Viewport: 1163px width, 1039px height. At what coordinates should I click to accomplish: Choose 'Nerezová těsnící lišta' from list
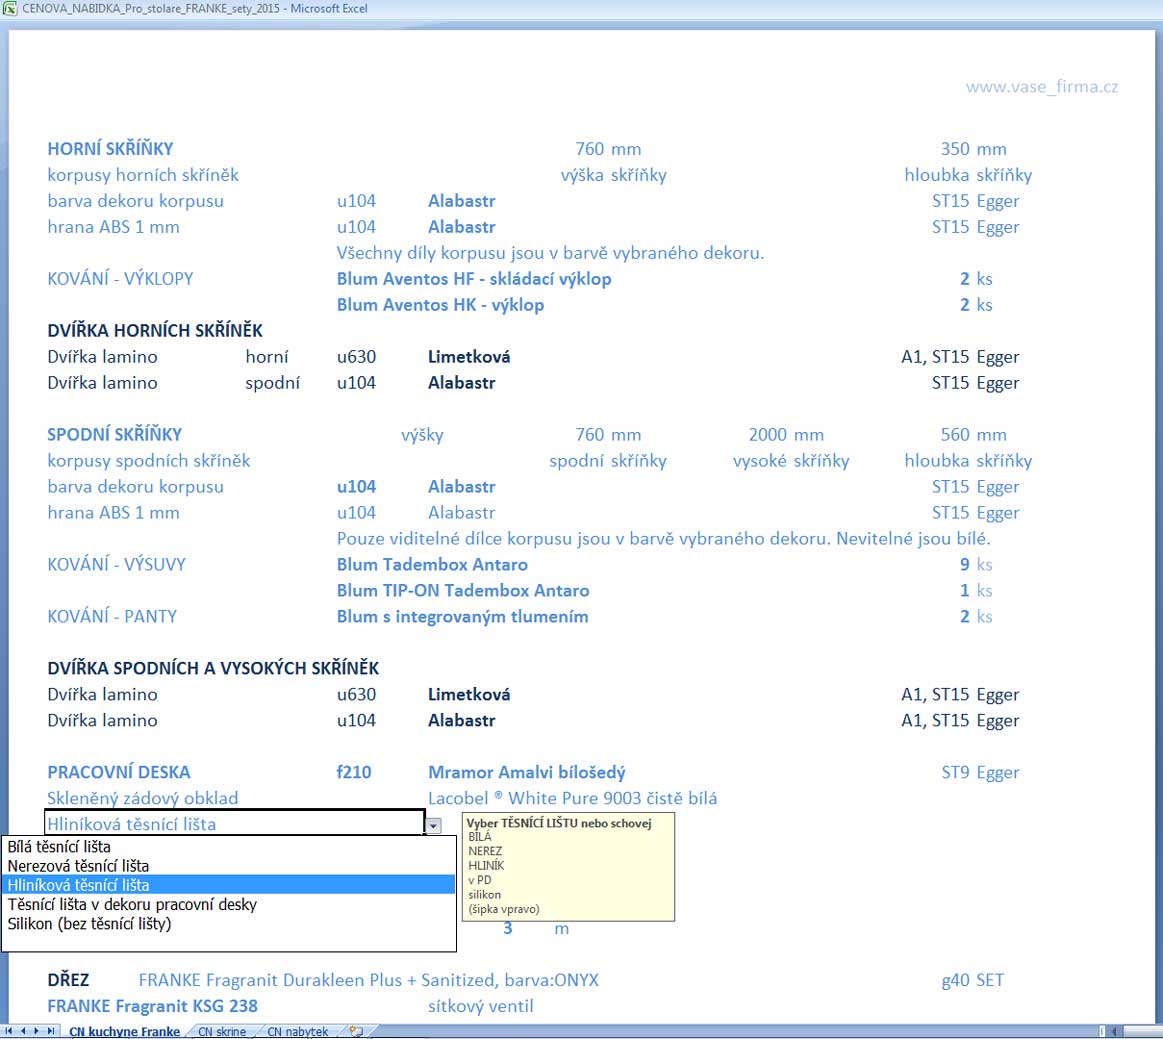[x=228, y=866]
